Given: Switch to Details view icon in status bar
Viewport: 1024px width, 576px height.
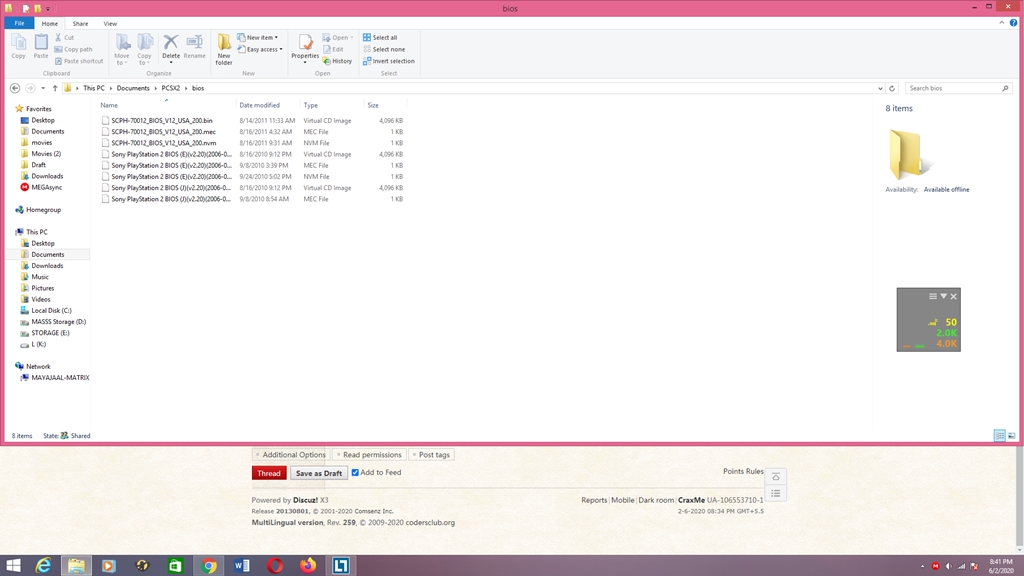Looking at the screenshot, I should pos(1000,436).
